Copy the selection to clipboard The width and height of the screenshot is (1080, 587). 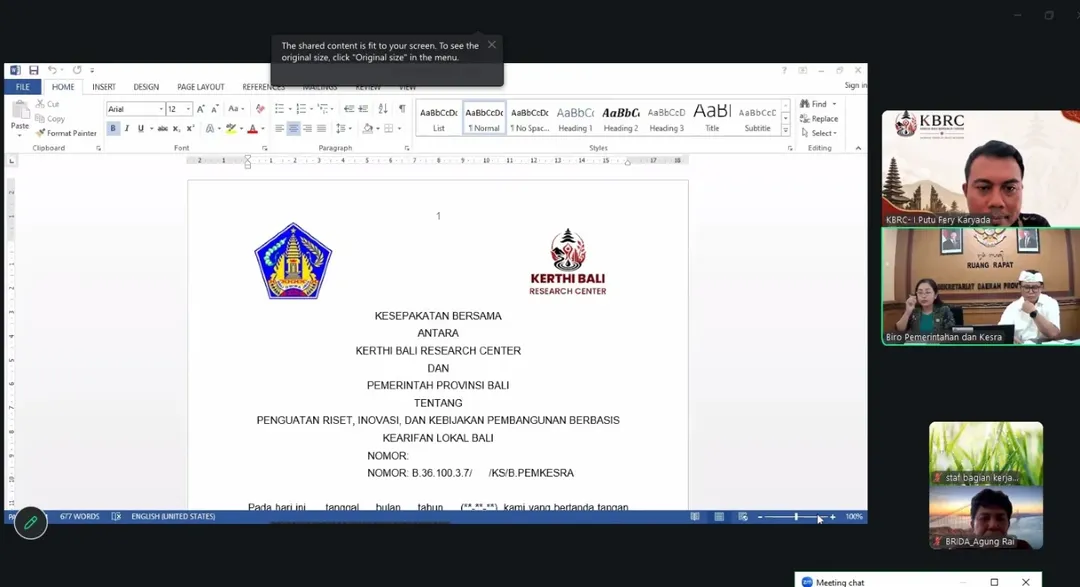pyautogui.click(x=50, y=119)
